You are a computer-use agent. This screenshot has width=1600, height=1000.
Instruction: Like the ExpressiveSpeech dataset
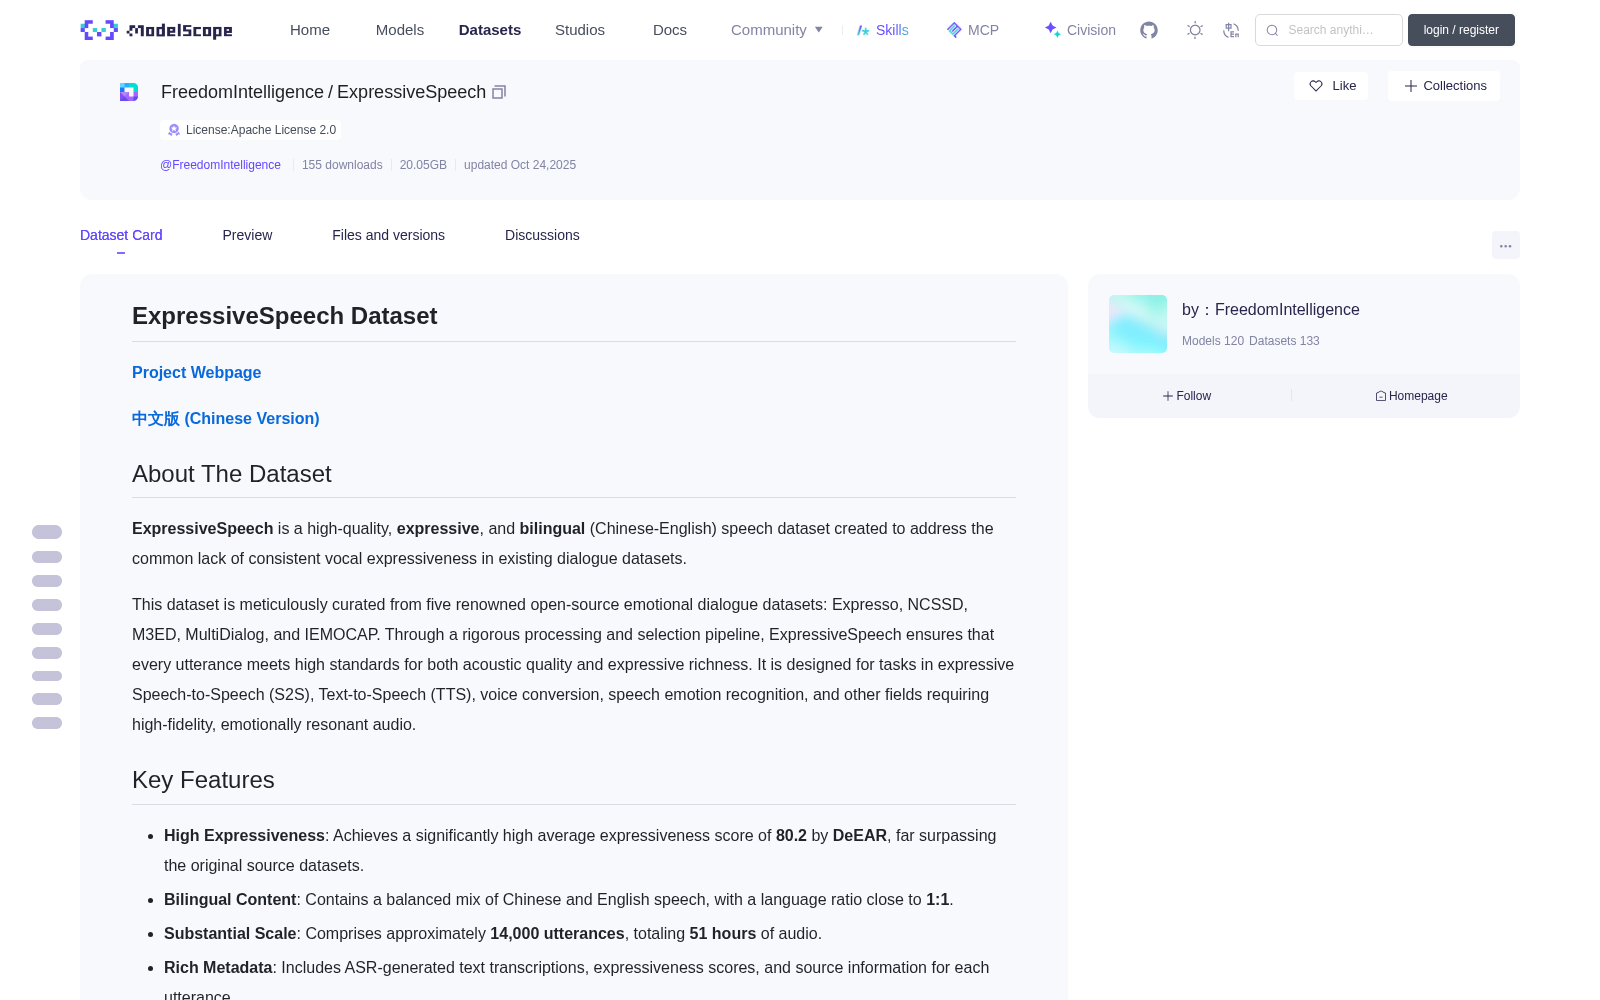tap(1331, 86)
